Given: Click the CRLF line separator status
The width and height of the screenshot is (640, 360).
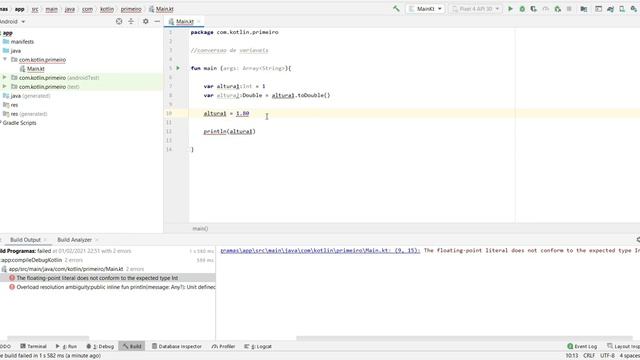Looking at the screenshot, I should point(589,356).
